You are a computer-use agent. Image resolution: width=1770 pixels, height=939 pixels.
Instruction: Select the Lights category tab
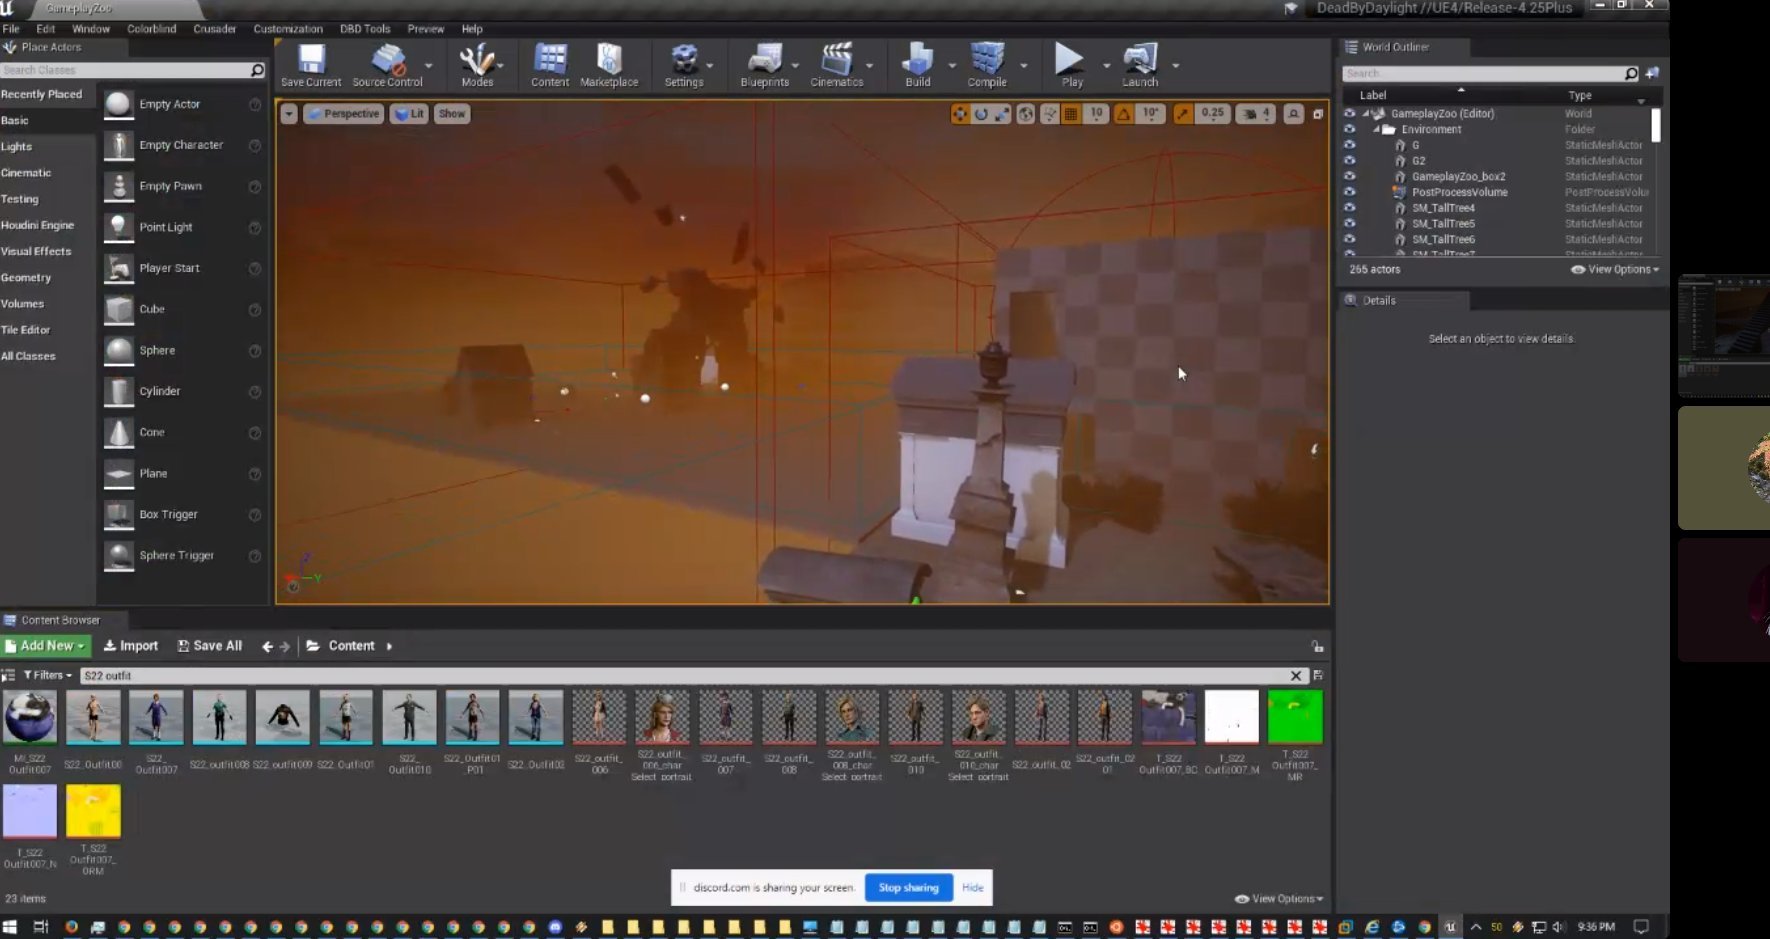(x=17, y=146)
